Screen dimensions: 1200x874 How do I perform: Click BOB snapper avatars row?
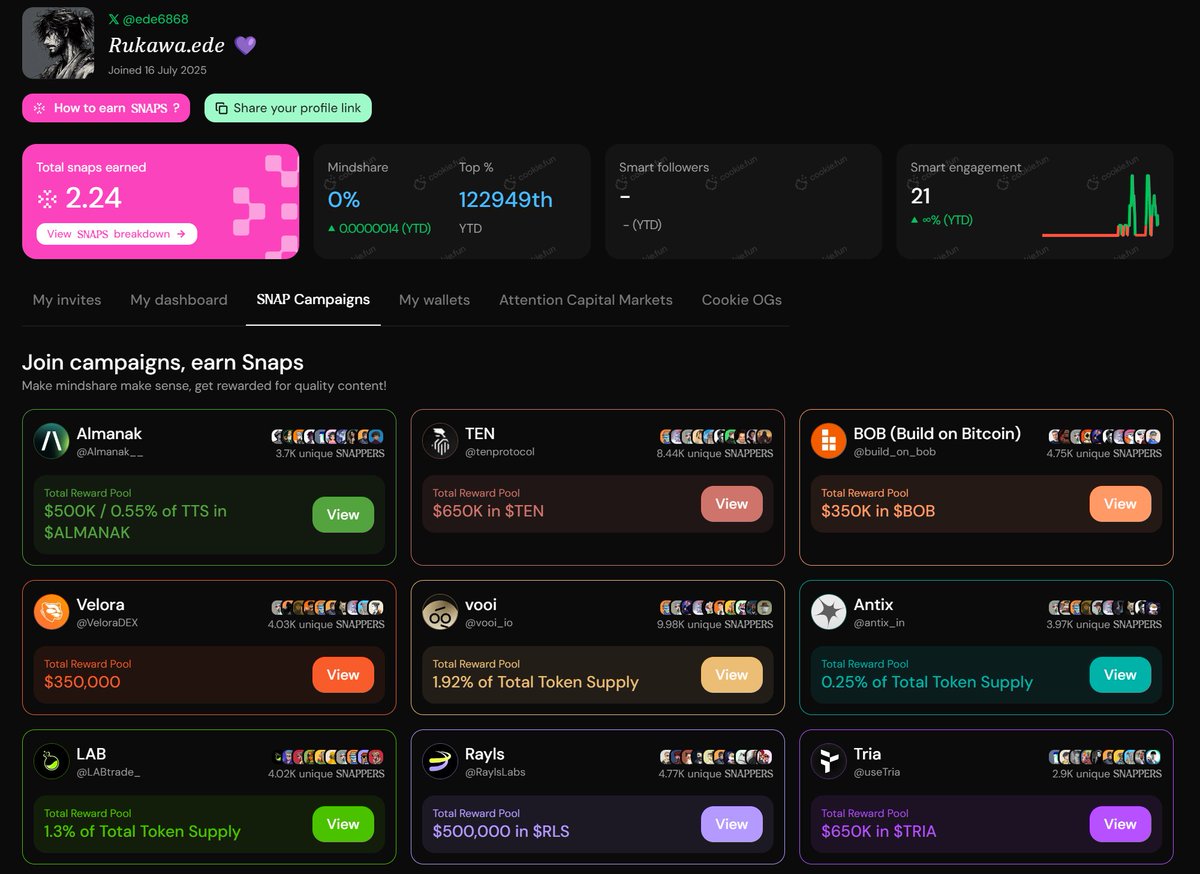point(1105,437)
